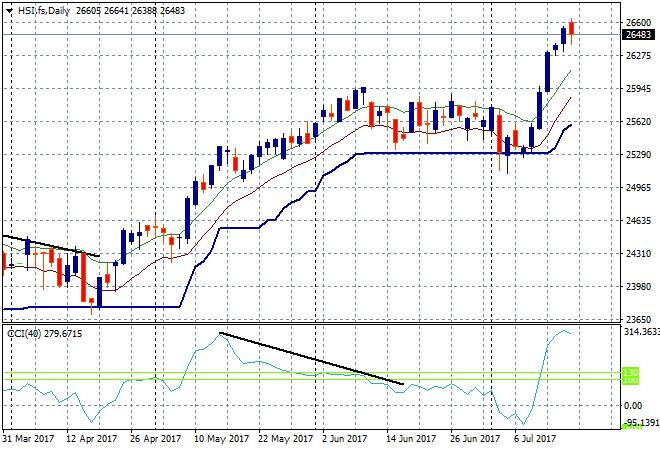Click the CCI line's peak in mid-July
Viewport: 660px width, 450px height.
[x=564, y=331]
